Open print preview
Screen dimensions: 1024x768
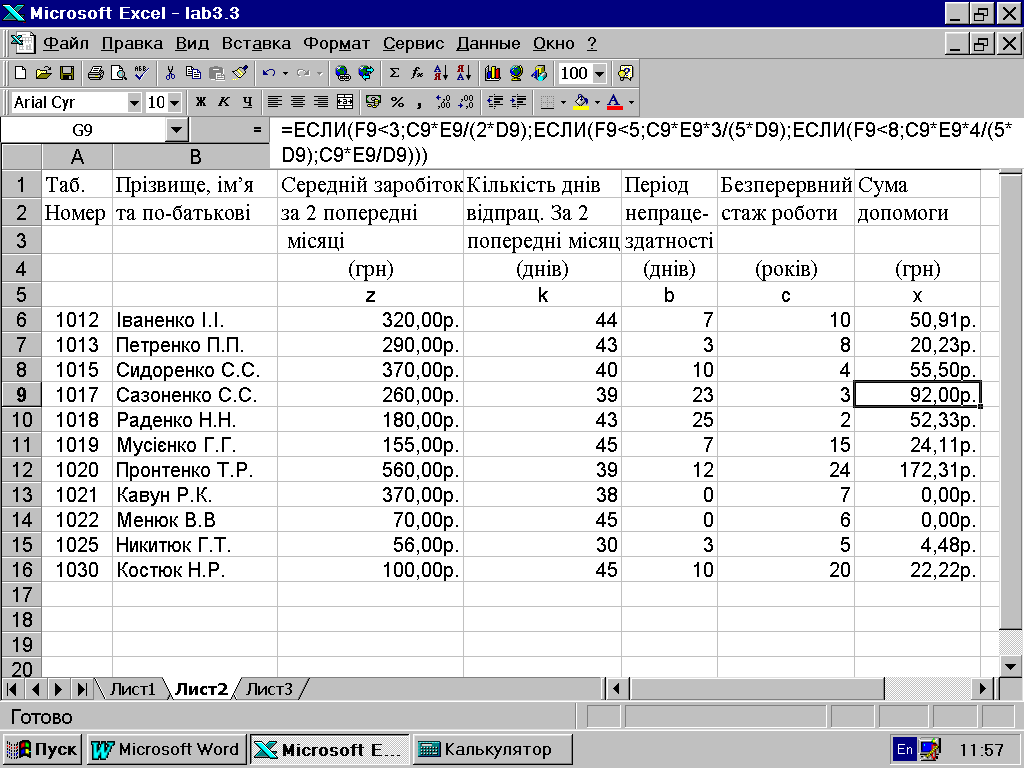click(119, 73)
